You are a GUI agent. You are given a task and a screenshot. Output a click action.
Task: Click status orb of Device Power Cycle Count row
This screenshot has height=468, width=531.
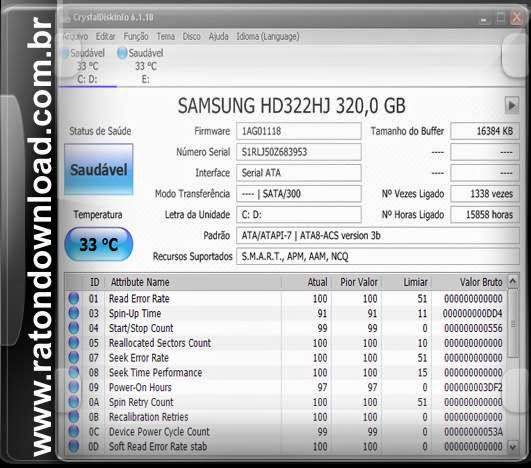click(x=73, y=431)
